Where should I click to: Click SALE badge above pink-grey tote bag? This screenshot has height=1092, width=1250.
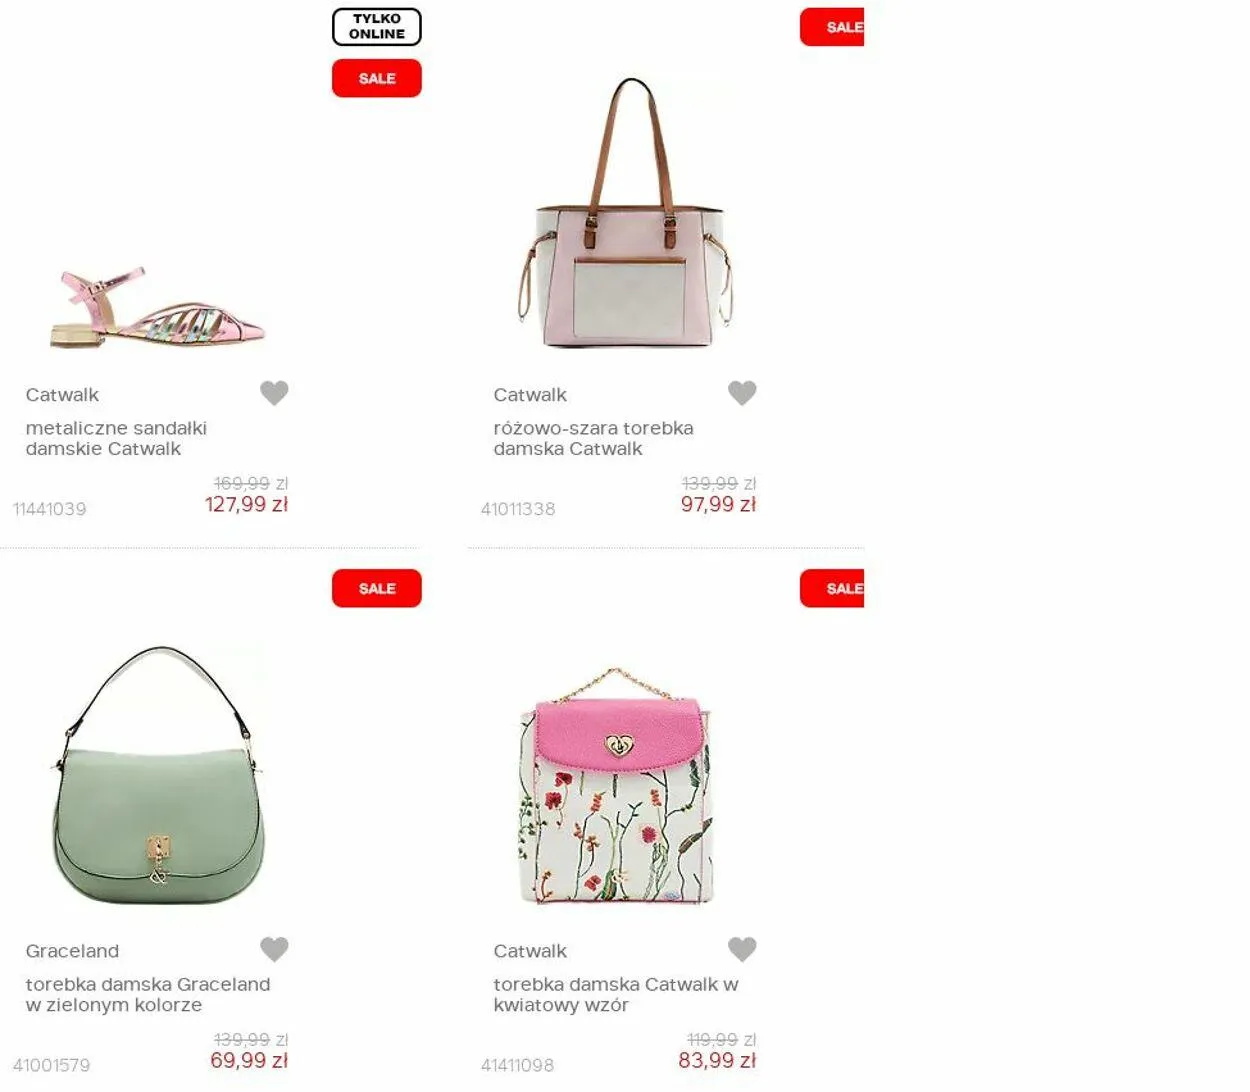[x=832, y=27]
